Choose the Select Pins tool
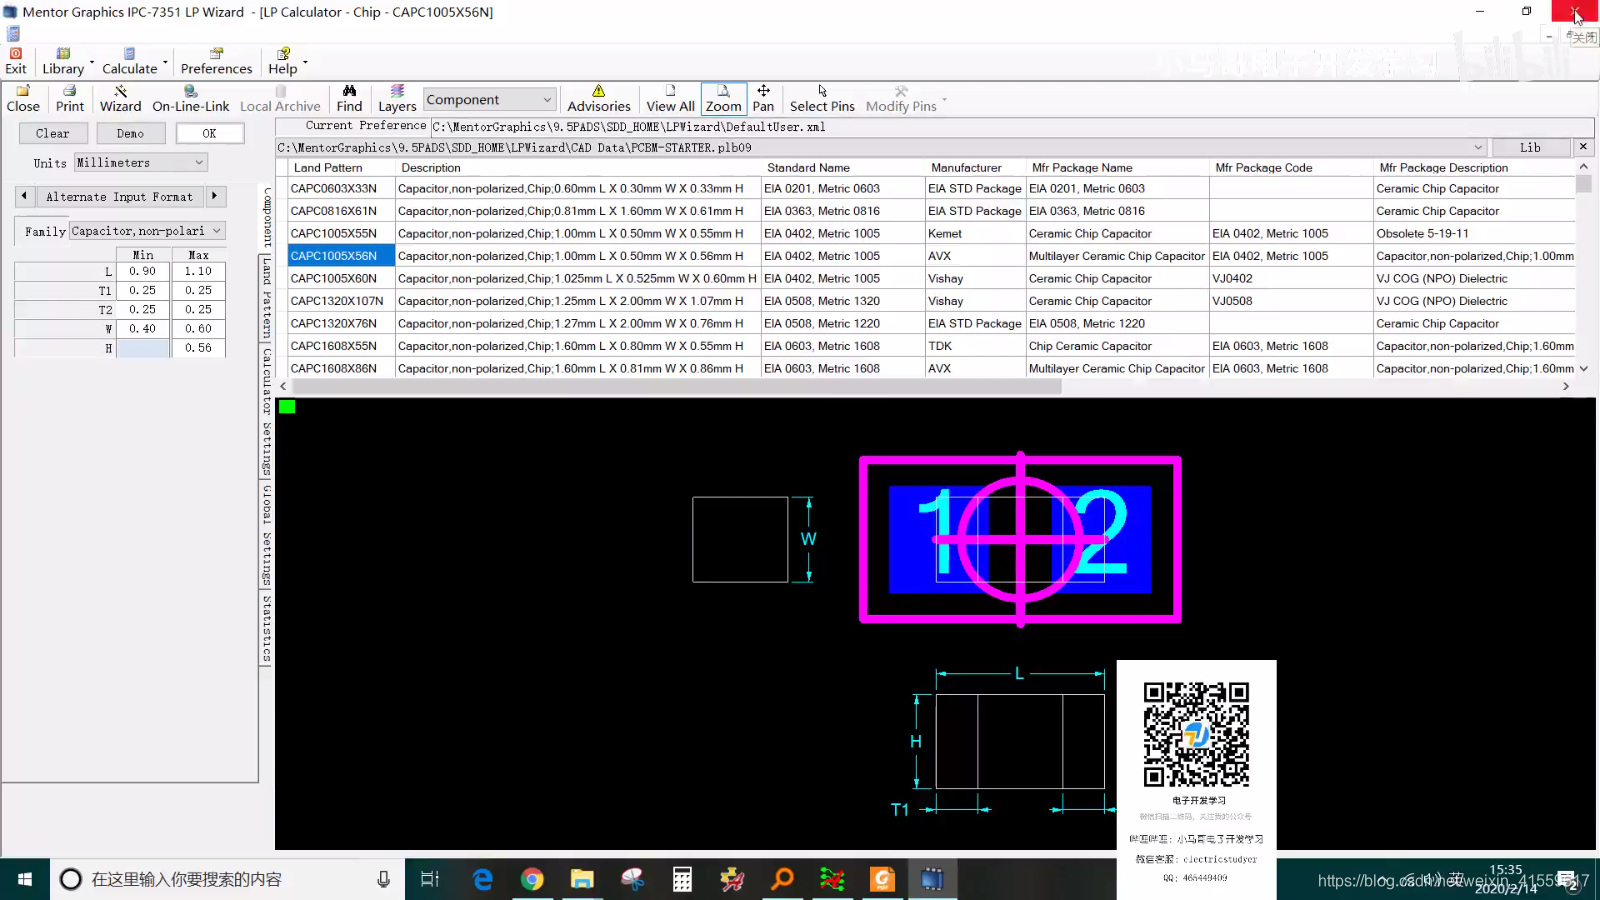1600x900 pixels. click(x=822, y=98)
